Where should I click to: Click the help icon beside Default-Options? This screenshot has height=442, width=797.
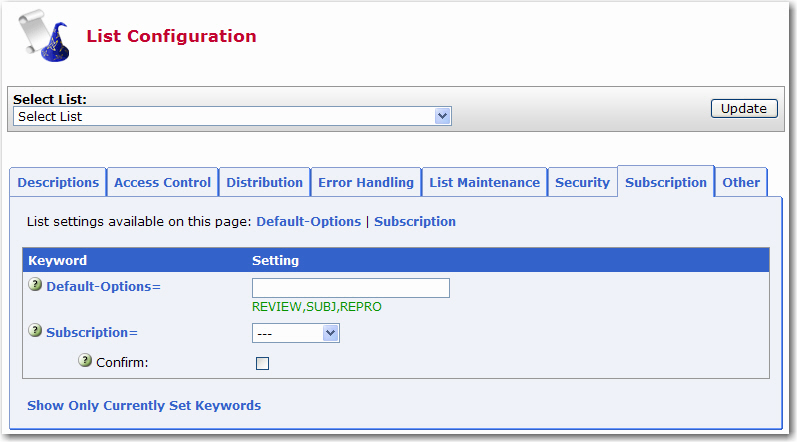[35, 285]
